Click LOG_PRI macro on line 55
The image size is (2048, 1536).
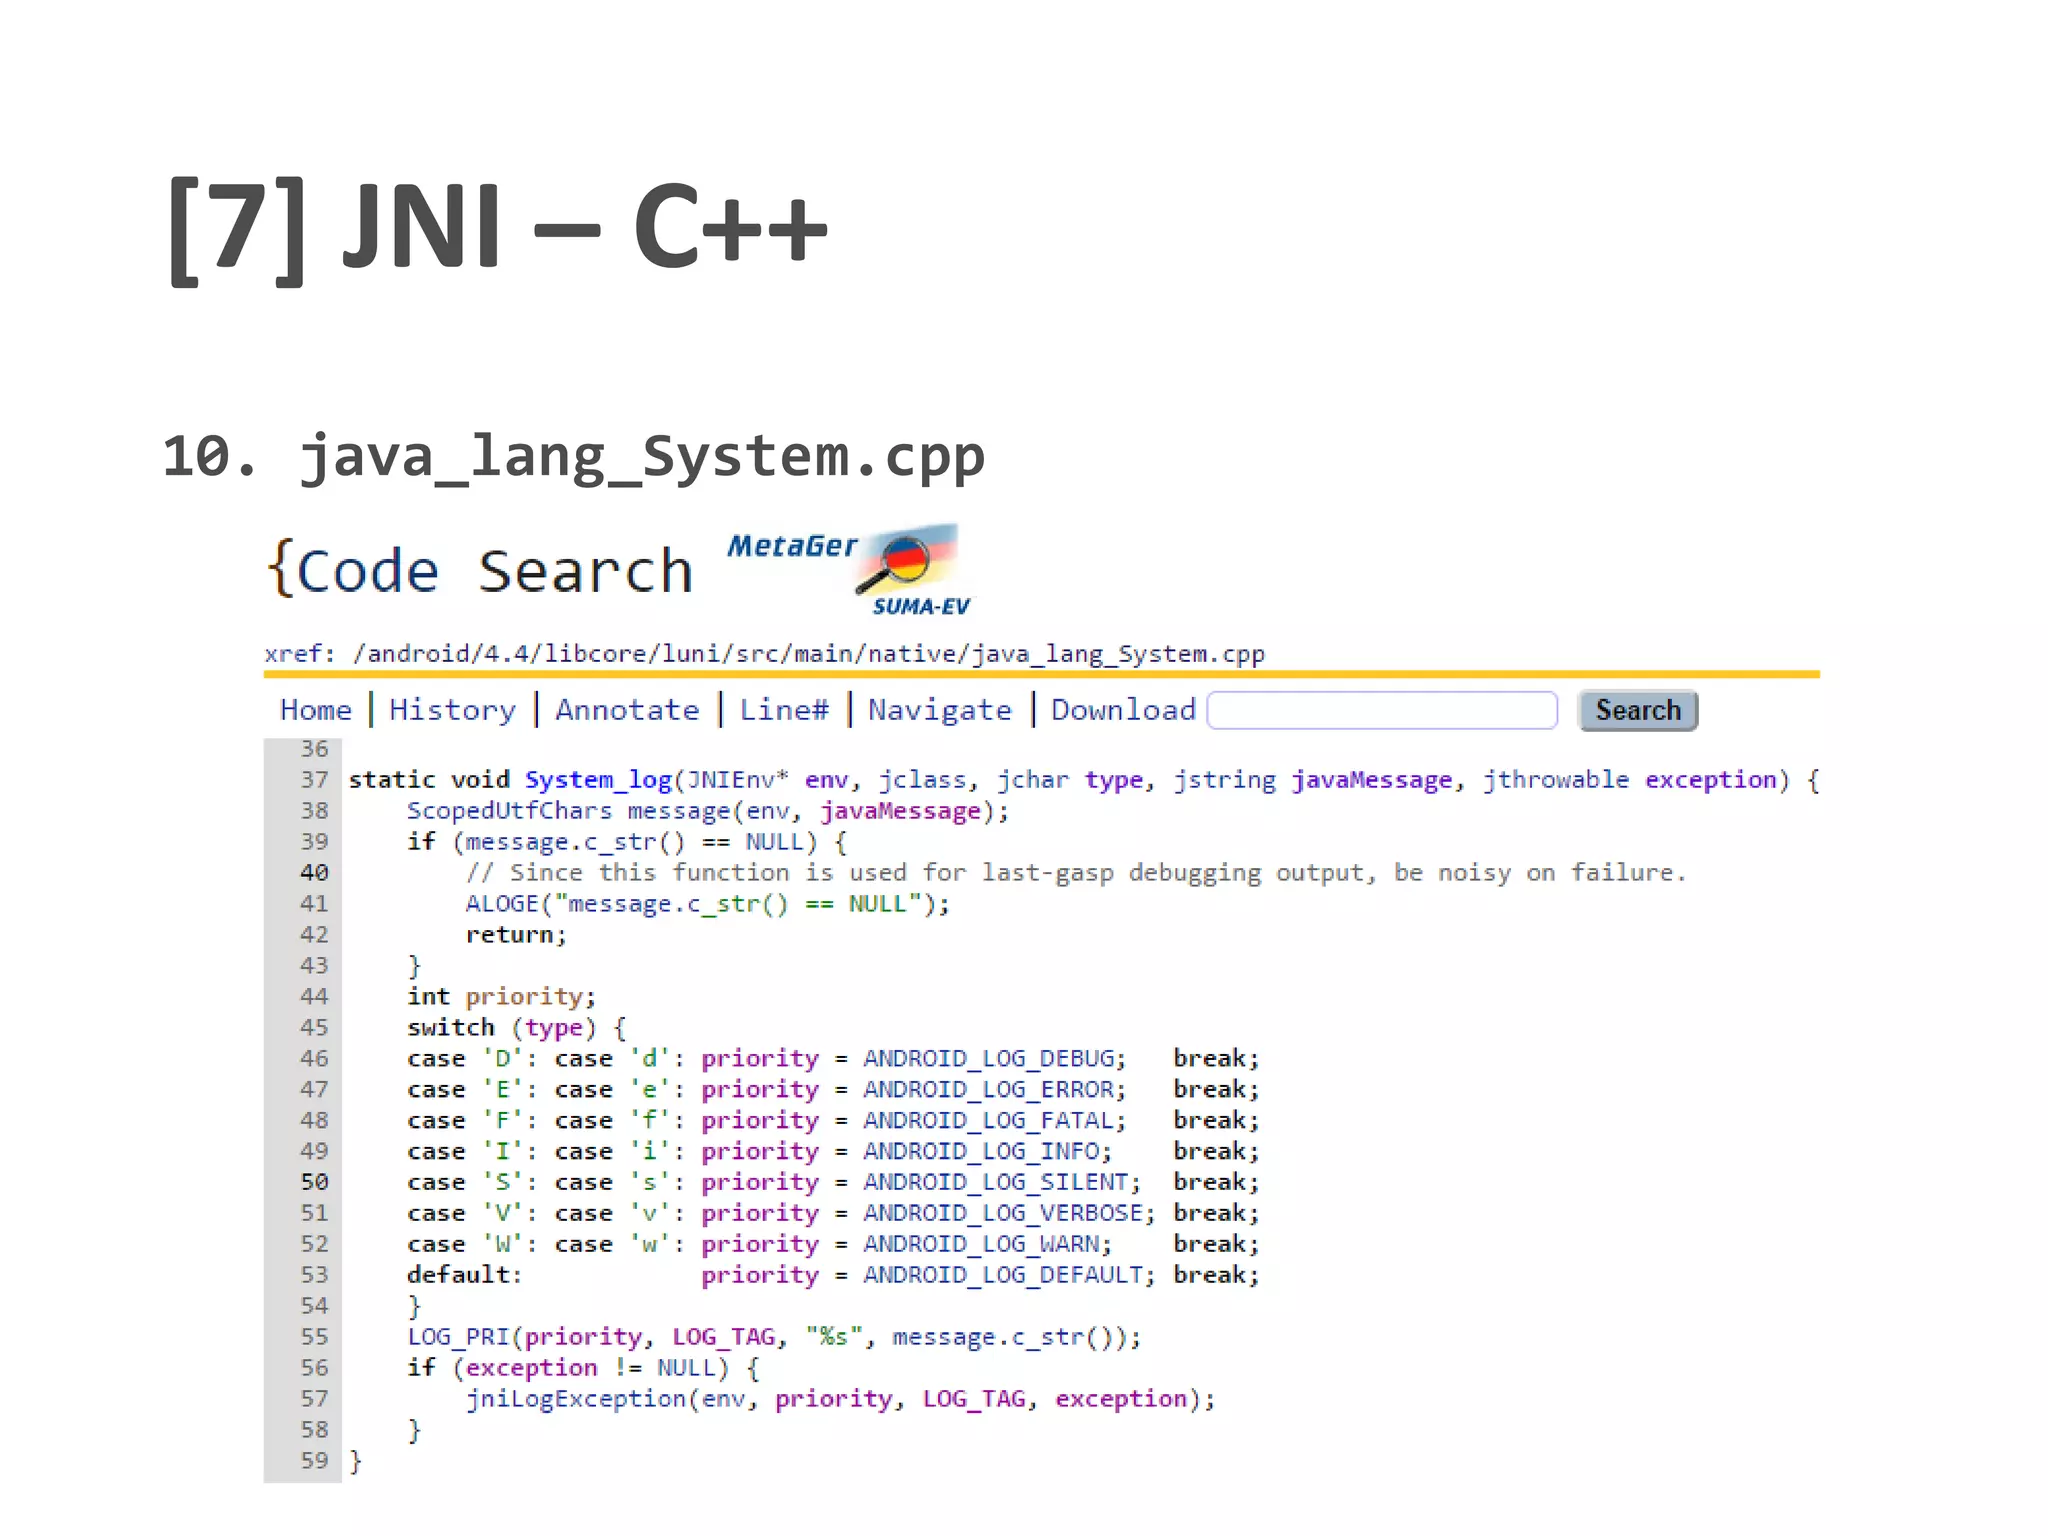(458, 1337)
